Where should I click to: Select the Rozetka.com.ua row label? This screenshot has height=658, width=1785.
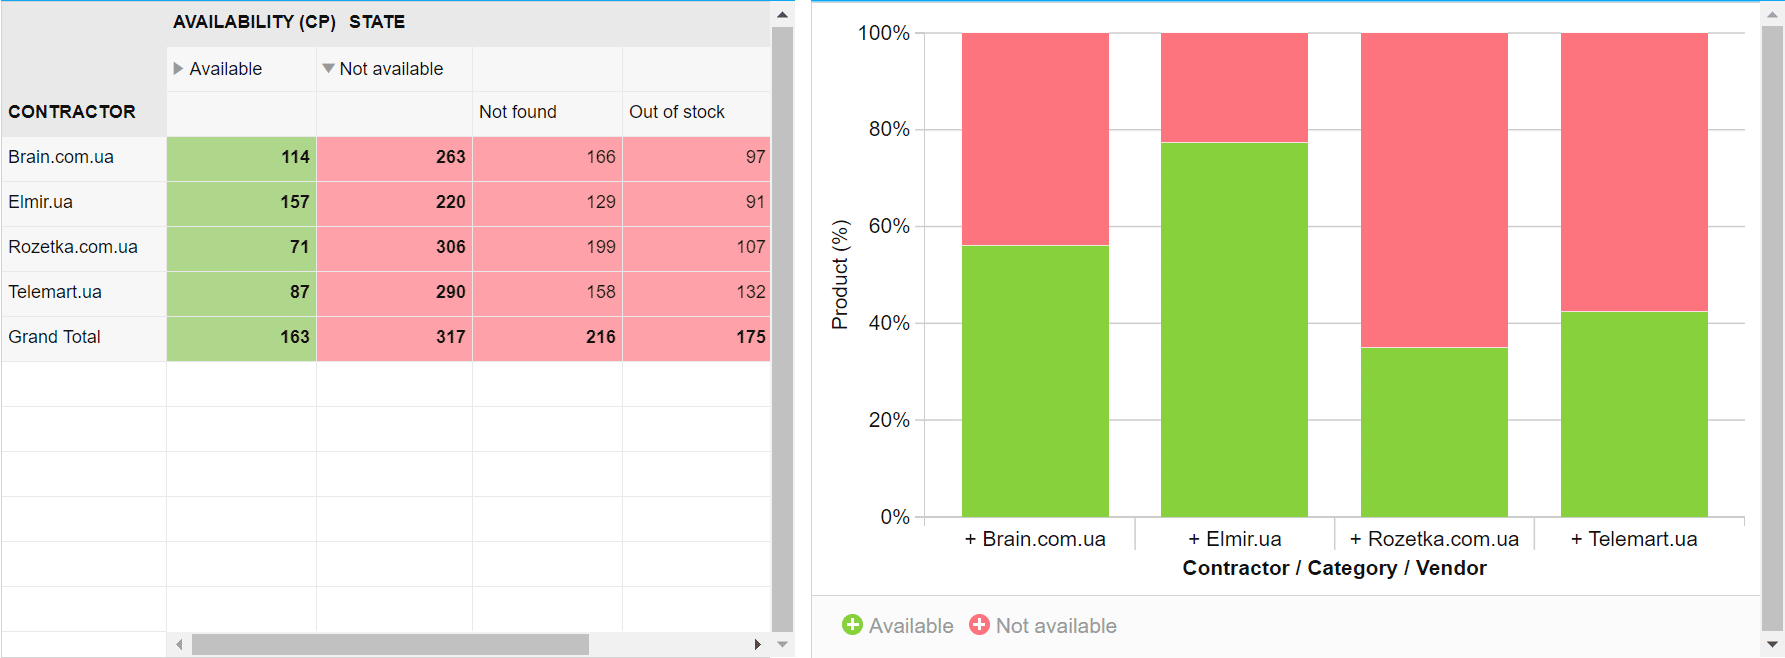(73, 247)
